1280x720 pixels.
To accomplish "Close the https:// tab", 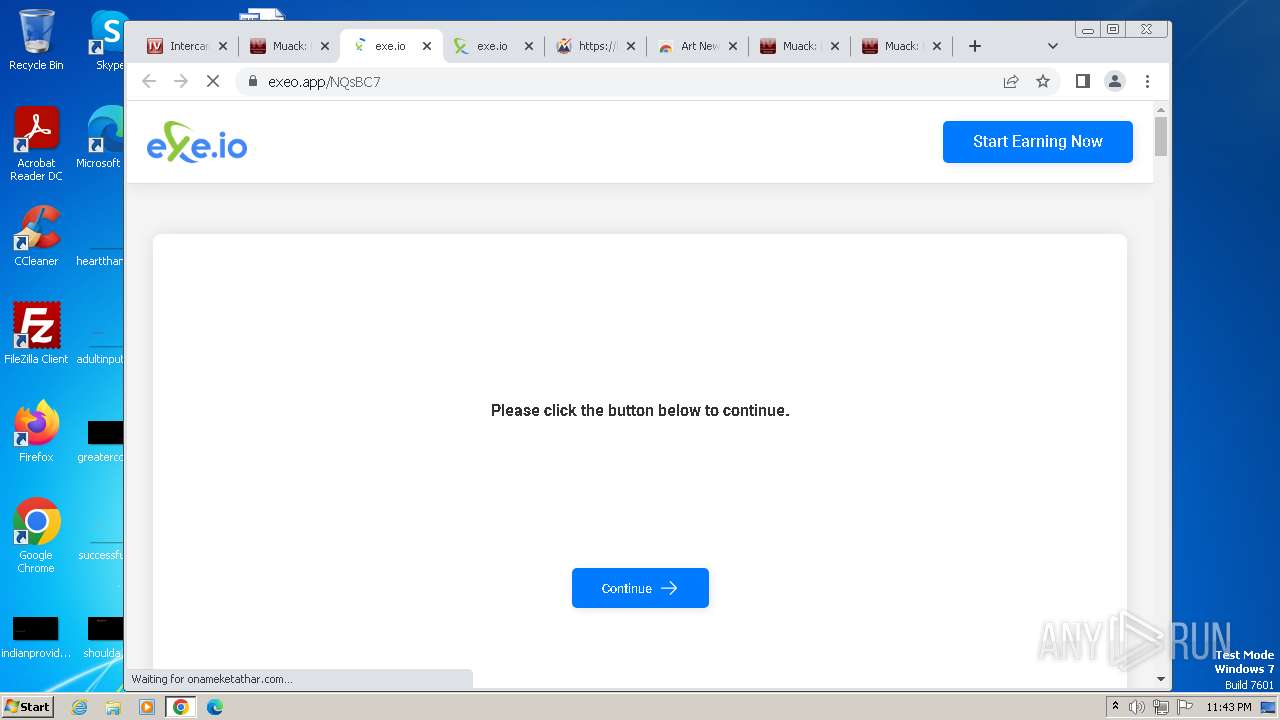I will [x=631, y=46].
